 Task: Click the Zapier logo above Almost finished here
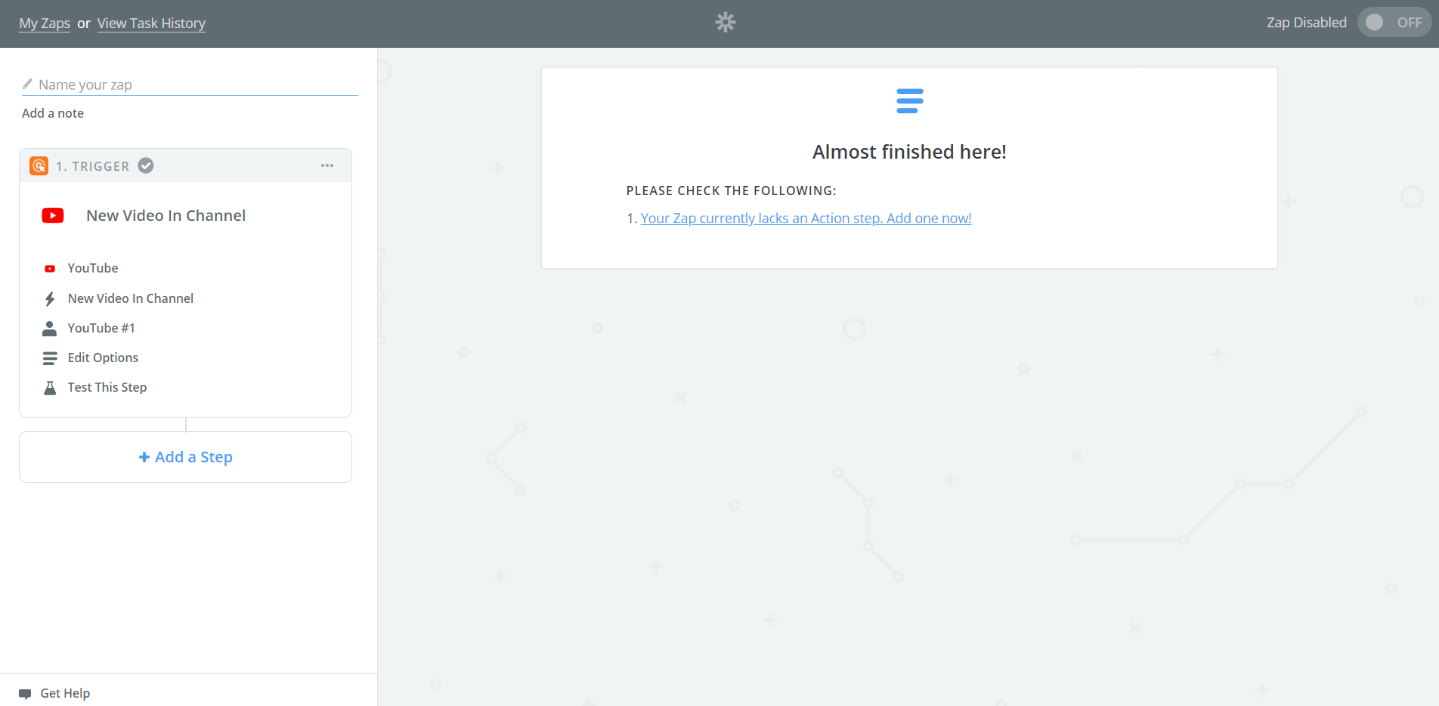tap(909, 100)
